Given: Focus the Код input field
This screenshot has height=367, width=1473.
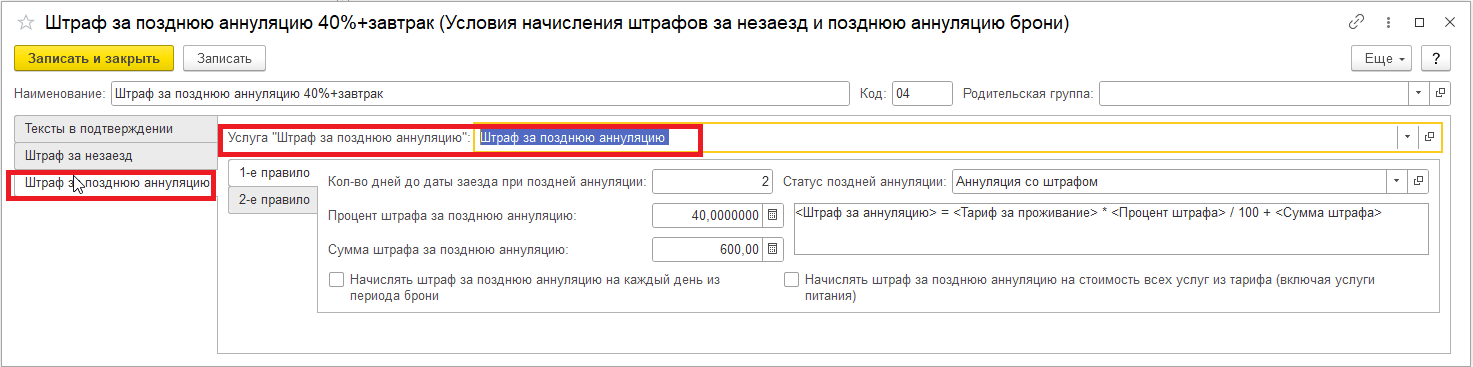Looking at the screenshot, I should click(x=922, y=94).
